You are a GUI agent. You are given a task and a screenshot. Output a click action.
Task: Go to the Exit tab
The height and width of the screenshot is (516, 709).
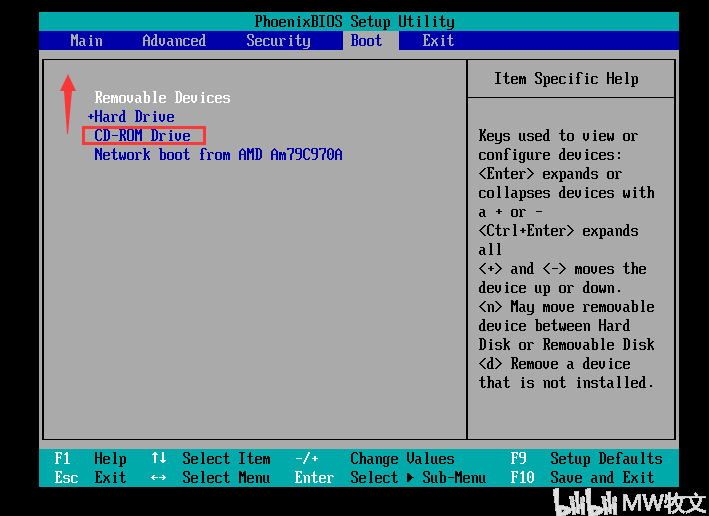(x=438, y=41)
